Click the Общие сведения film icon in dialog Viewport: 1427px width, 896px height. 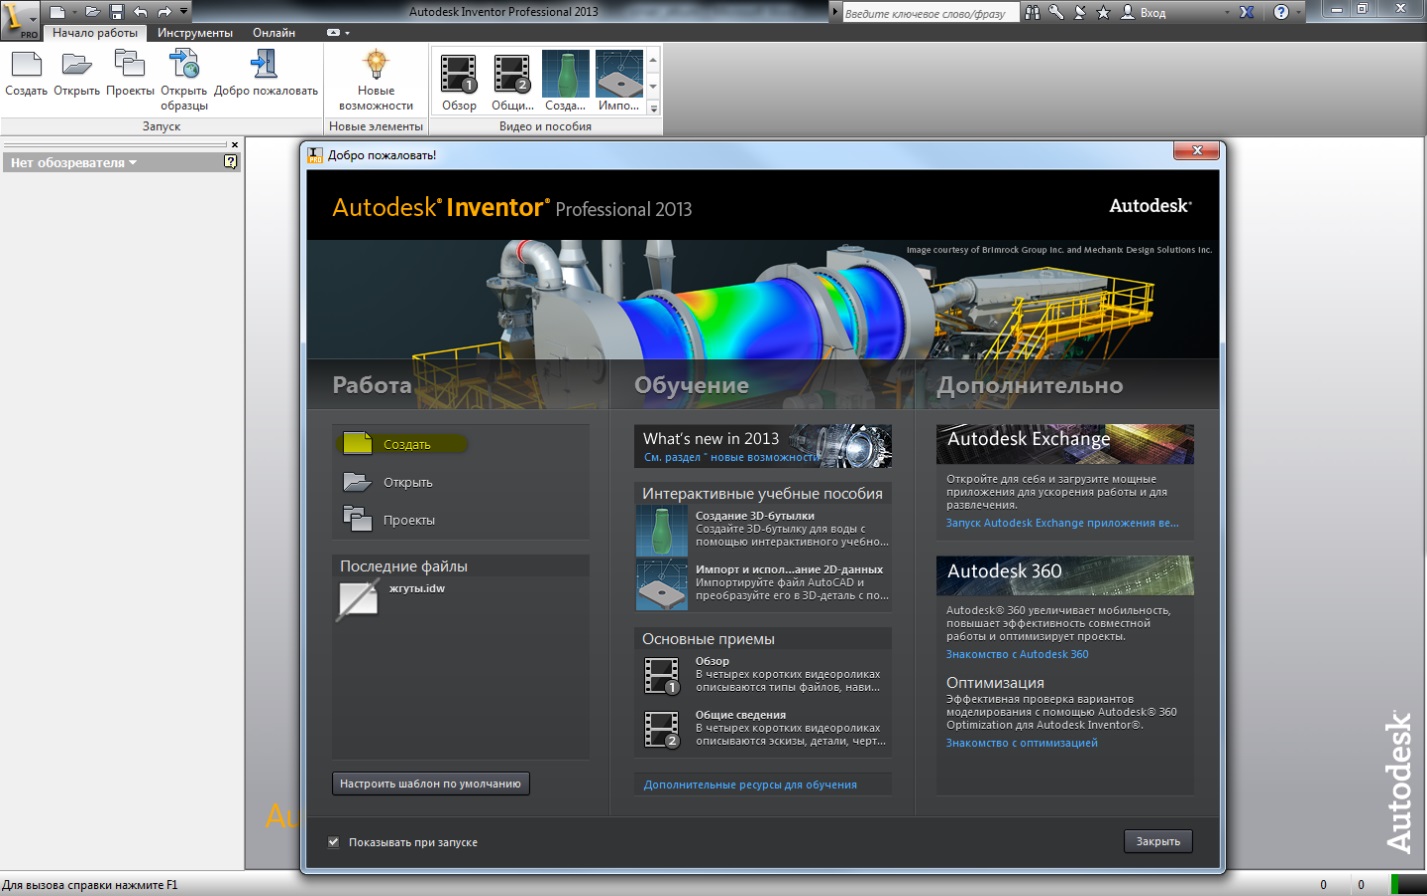[x=662, y=729]
